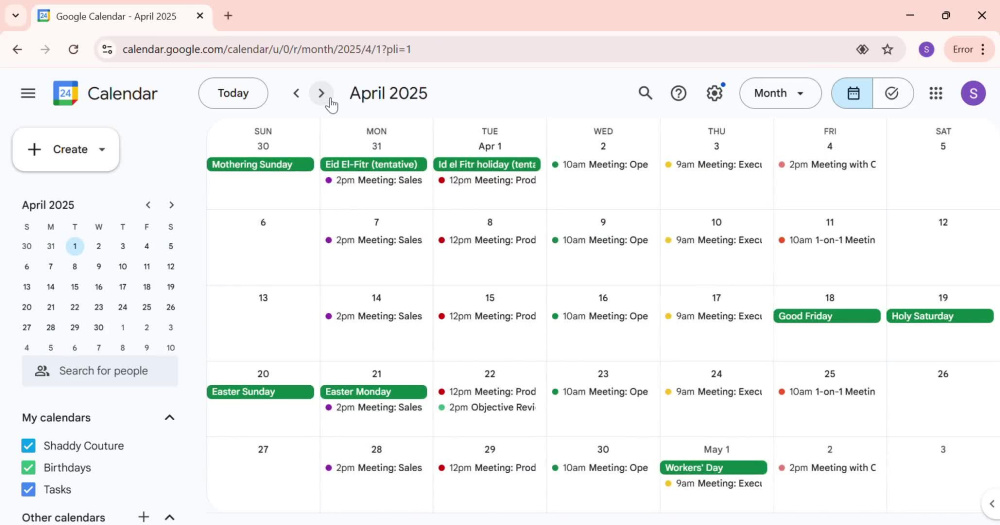Toggle Birthdays calendar checkbox
This screenshot has width=1000, height=525.
28,468
